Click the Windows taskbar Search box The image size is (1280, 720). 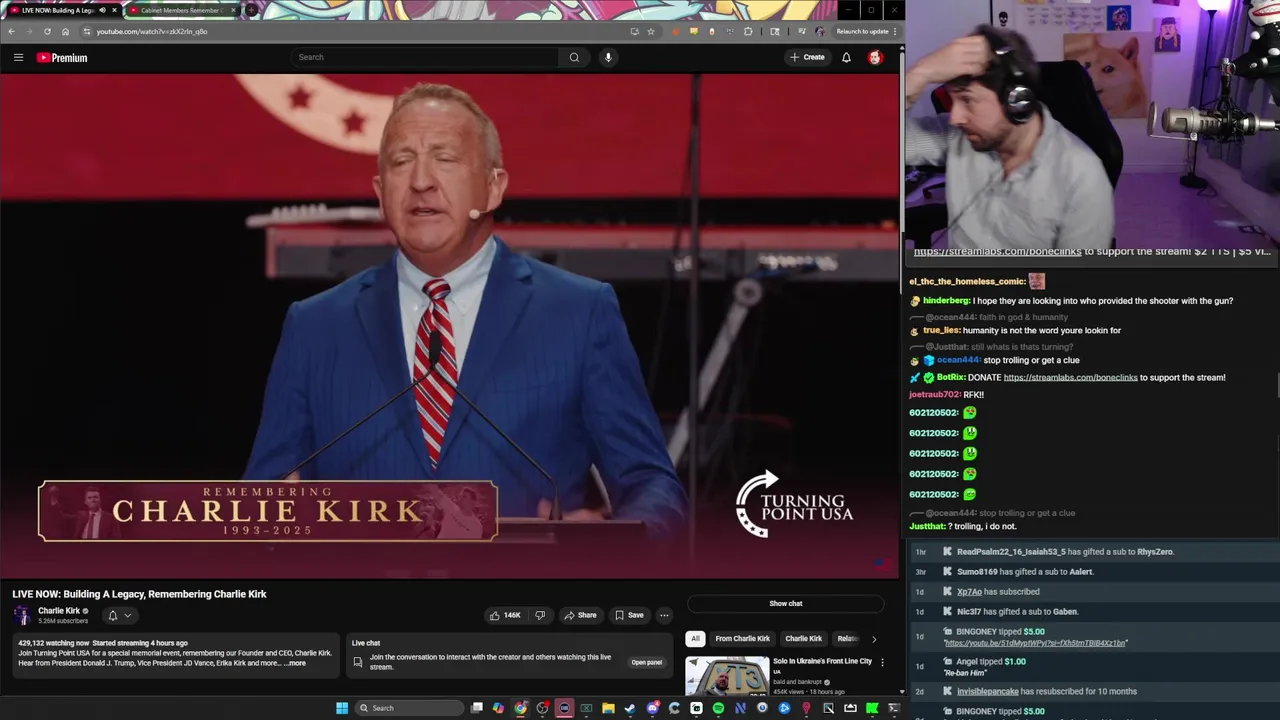coord(410,708)
